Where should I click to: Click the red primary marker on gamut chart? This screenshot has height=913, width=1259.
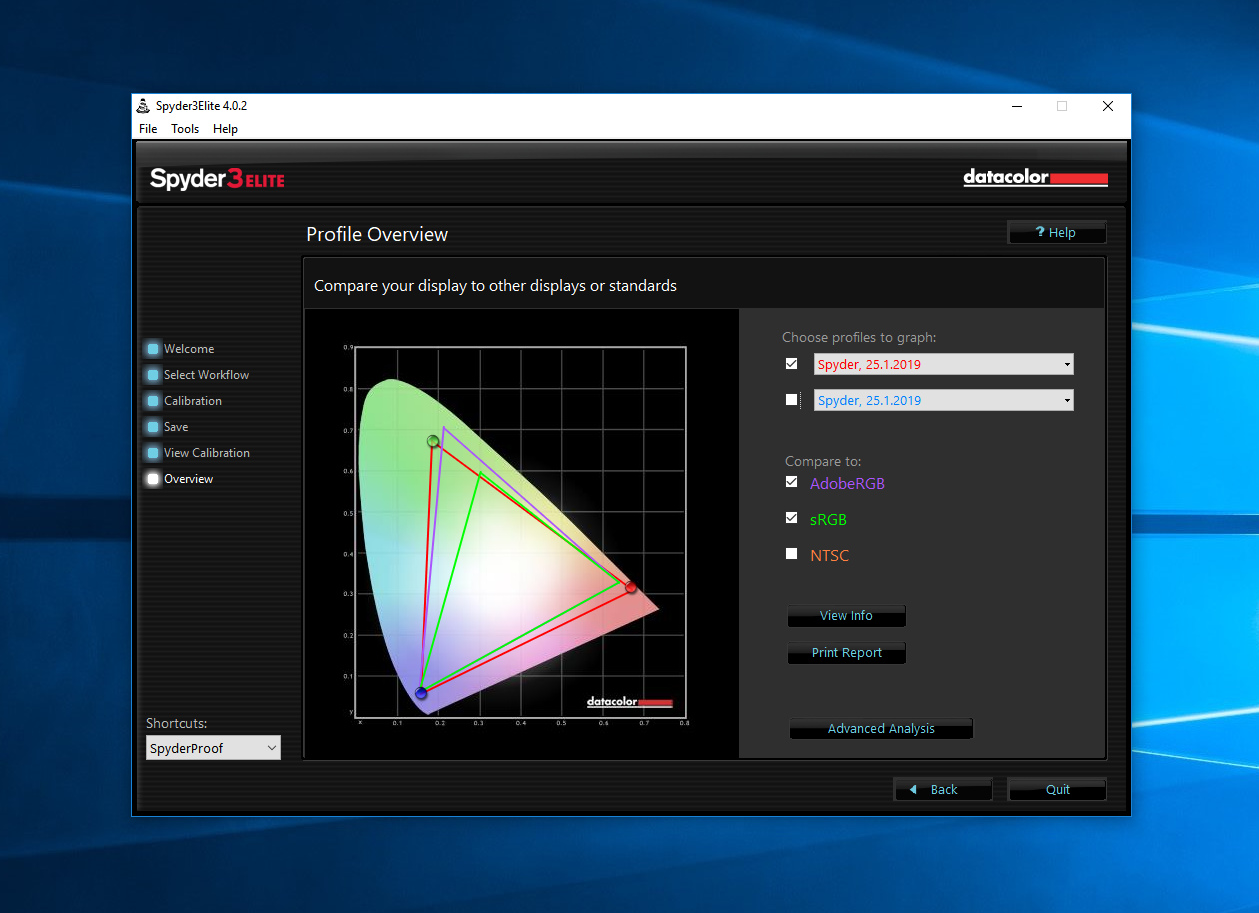[x=630, y=587]
